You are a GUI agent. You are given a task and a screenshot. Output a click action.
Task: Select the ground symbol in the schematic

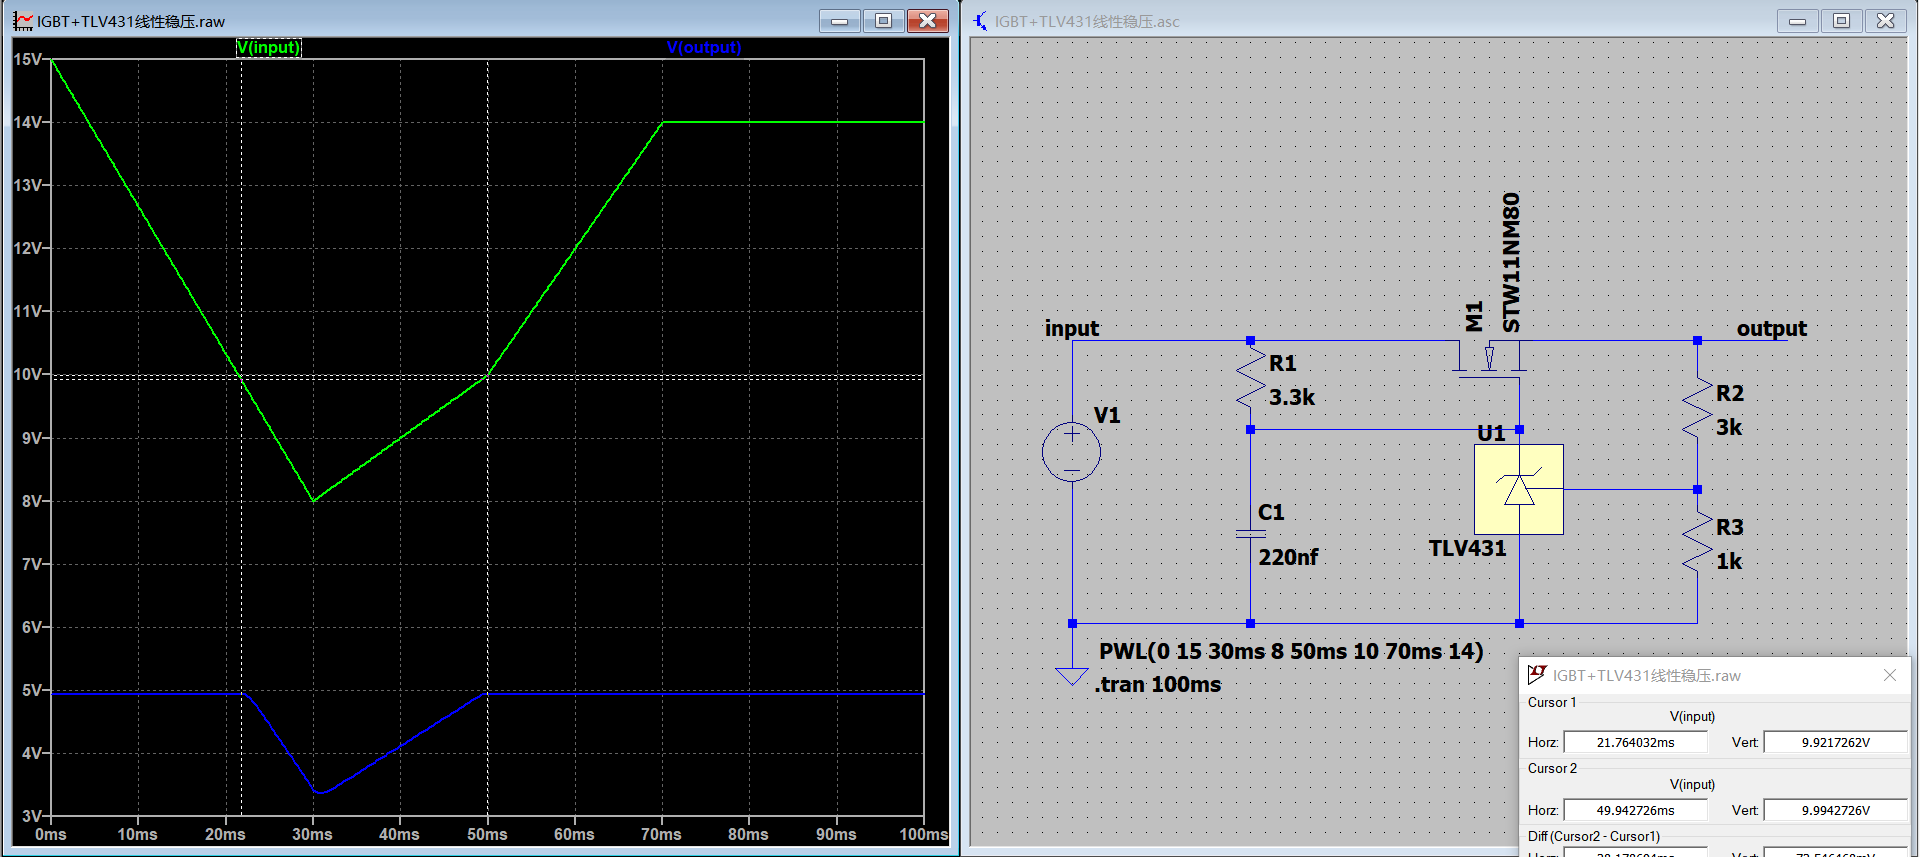(1071, 675)
